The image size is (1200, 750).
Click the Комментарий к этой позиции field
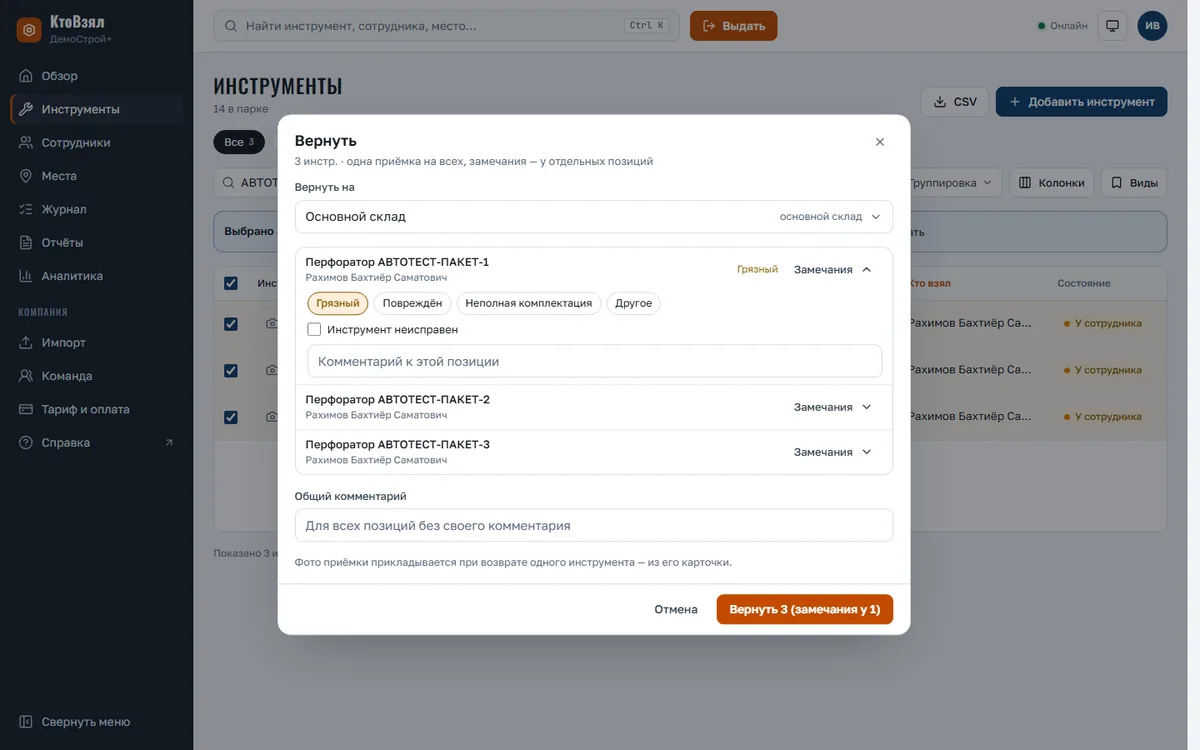pos(595,361)
